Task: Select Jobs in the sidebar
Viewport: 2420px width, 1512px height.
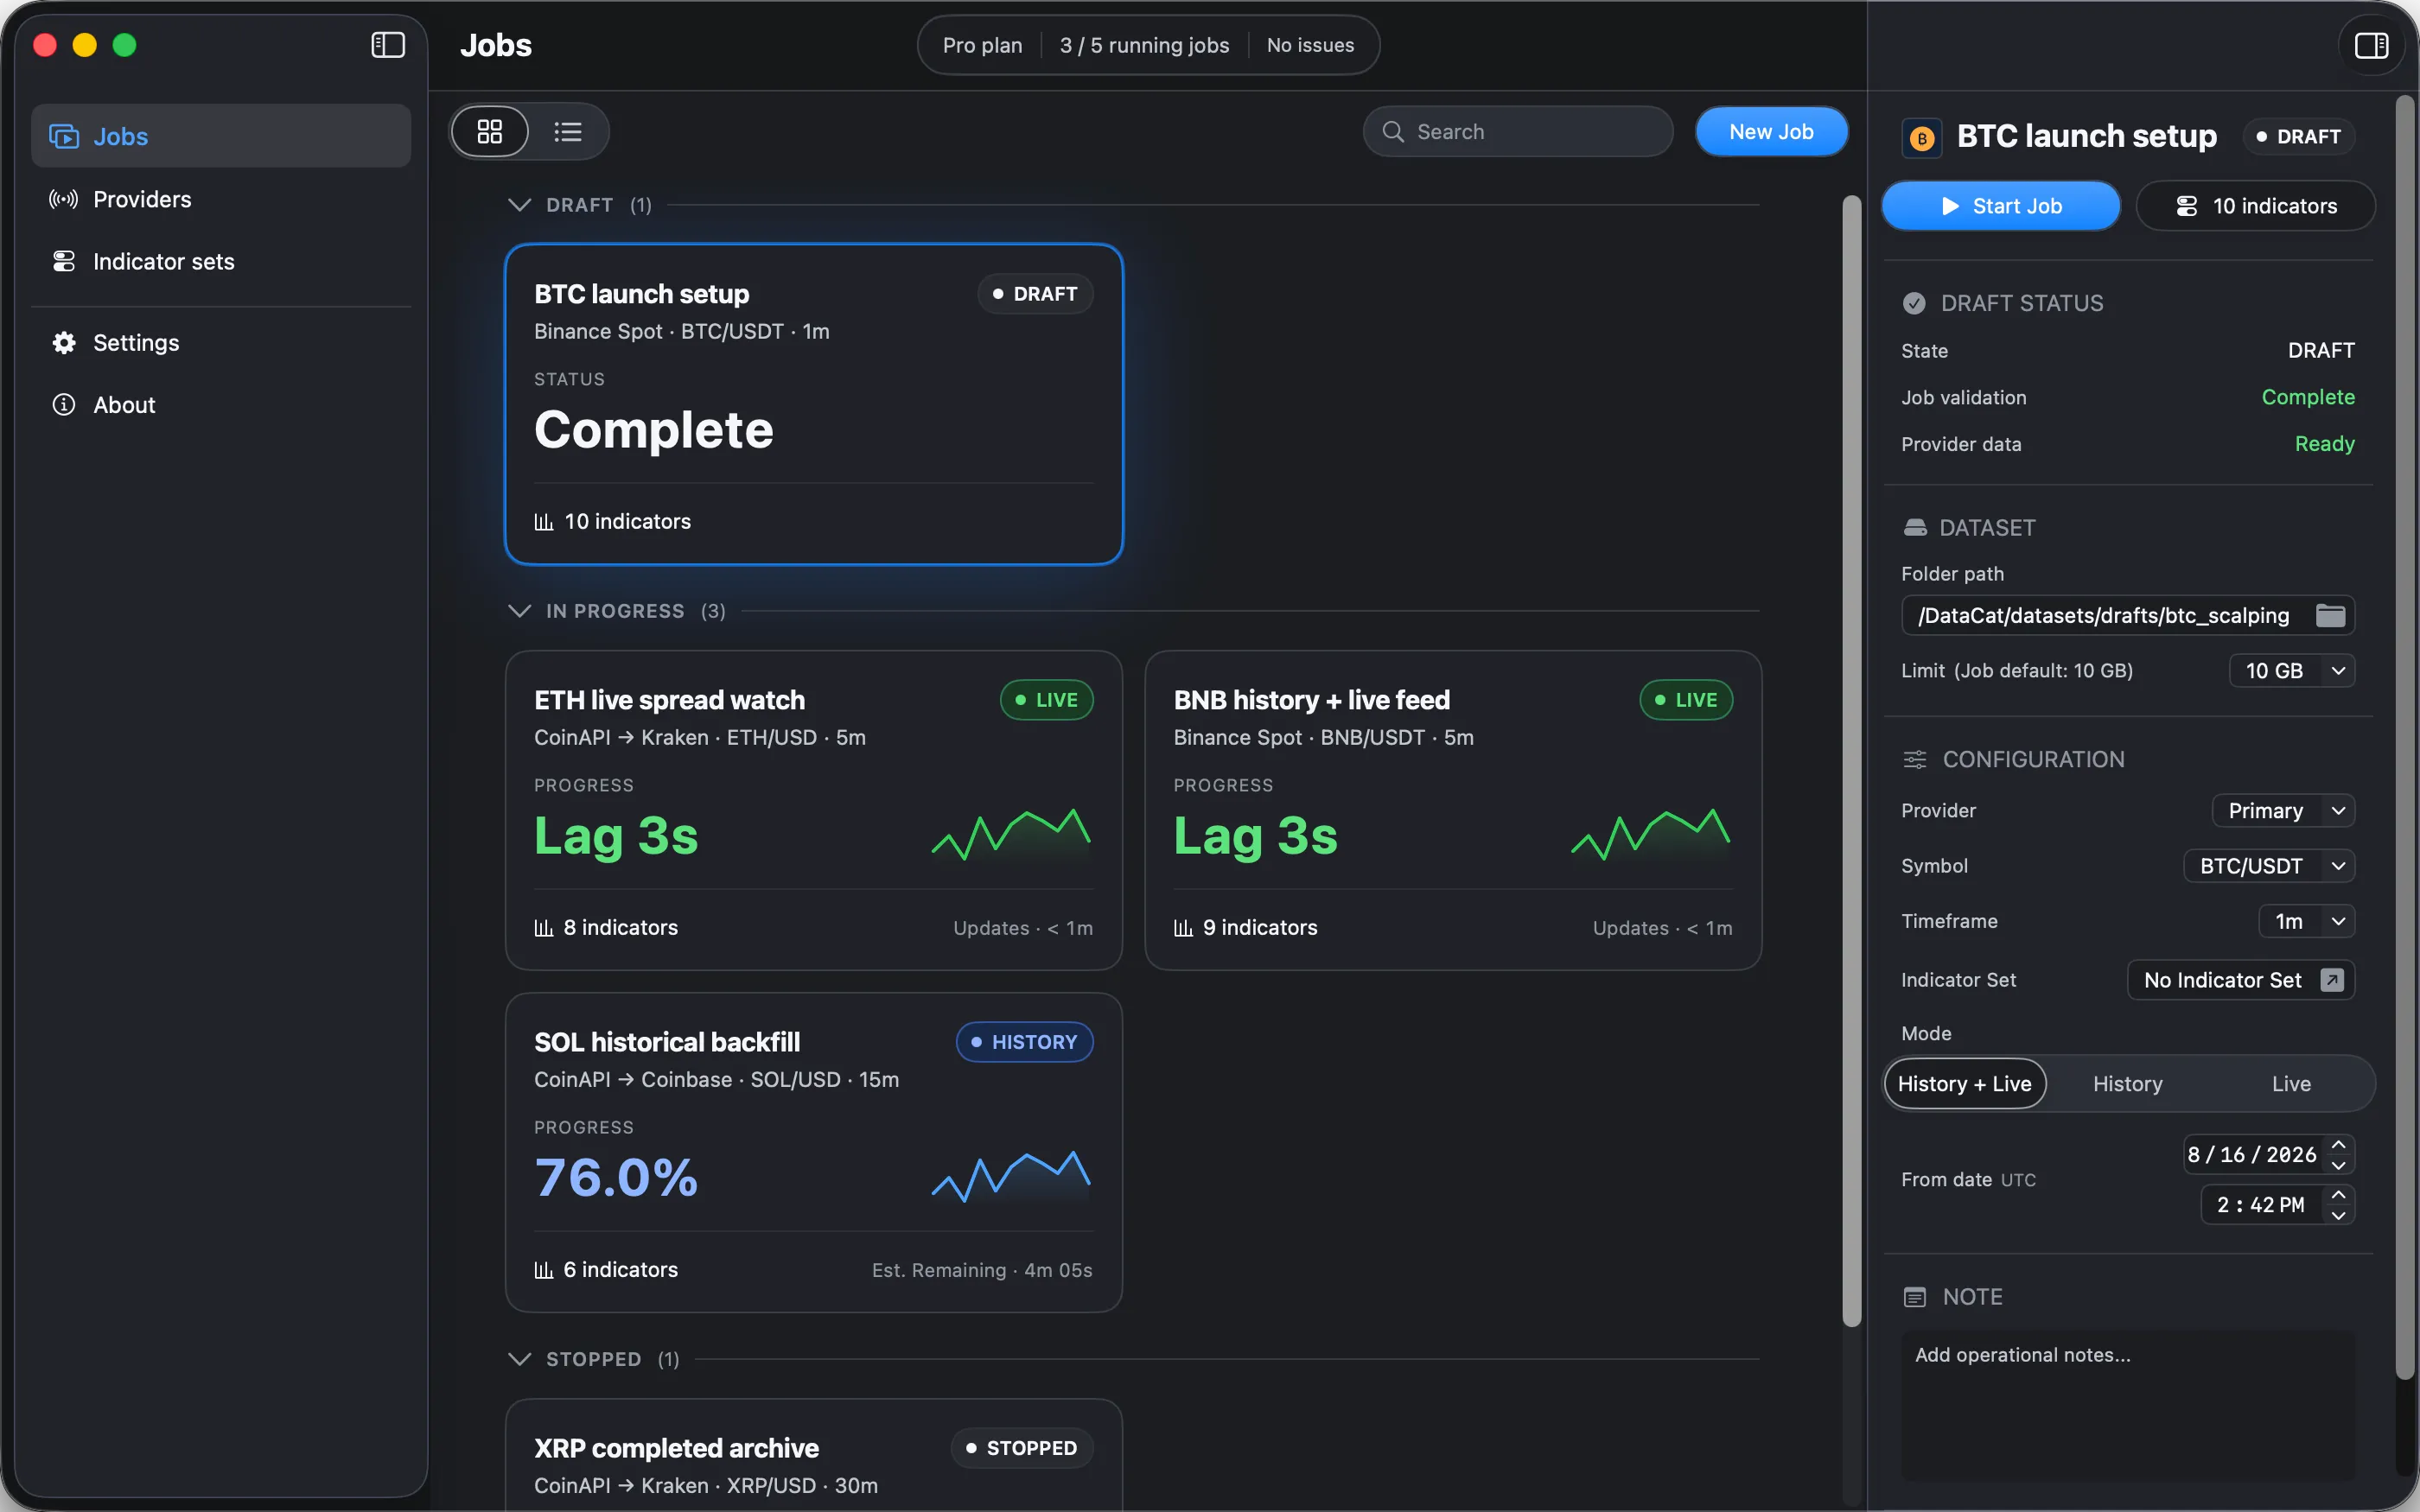Action: (221, 136)
